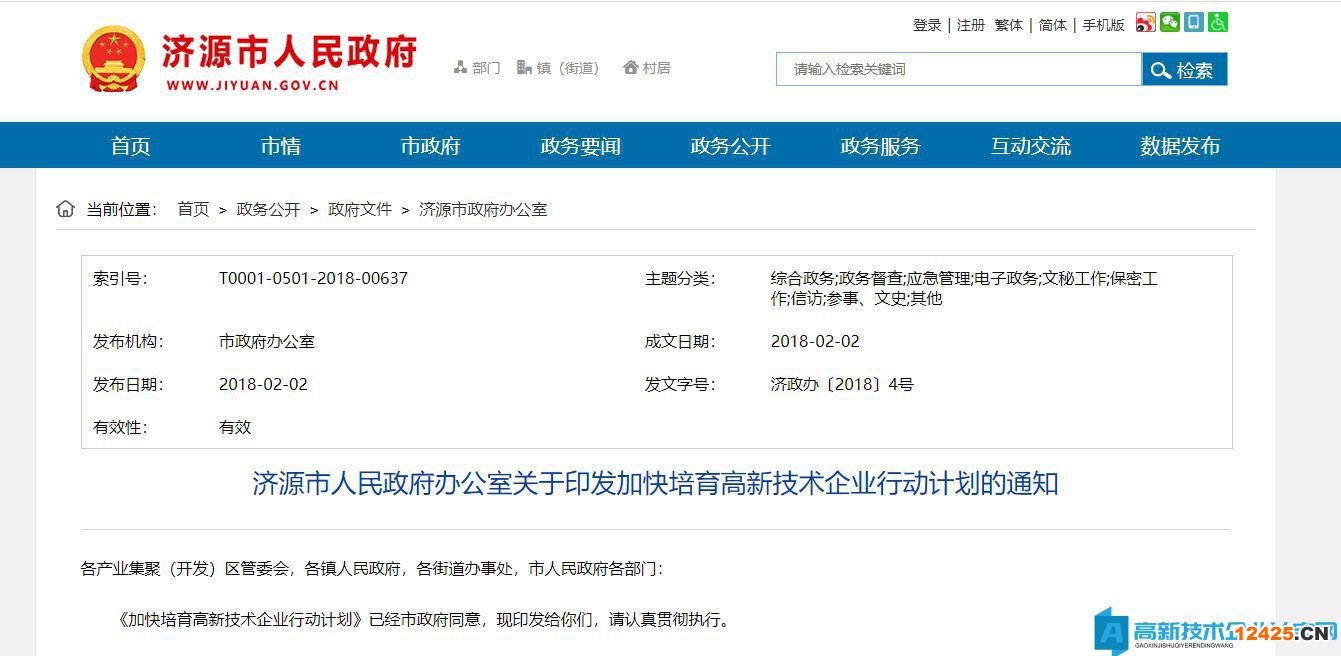Click the 部门 header link text
Screen dimensions: 1341x656
[x=487, y=68]
